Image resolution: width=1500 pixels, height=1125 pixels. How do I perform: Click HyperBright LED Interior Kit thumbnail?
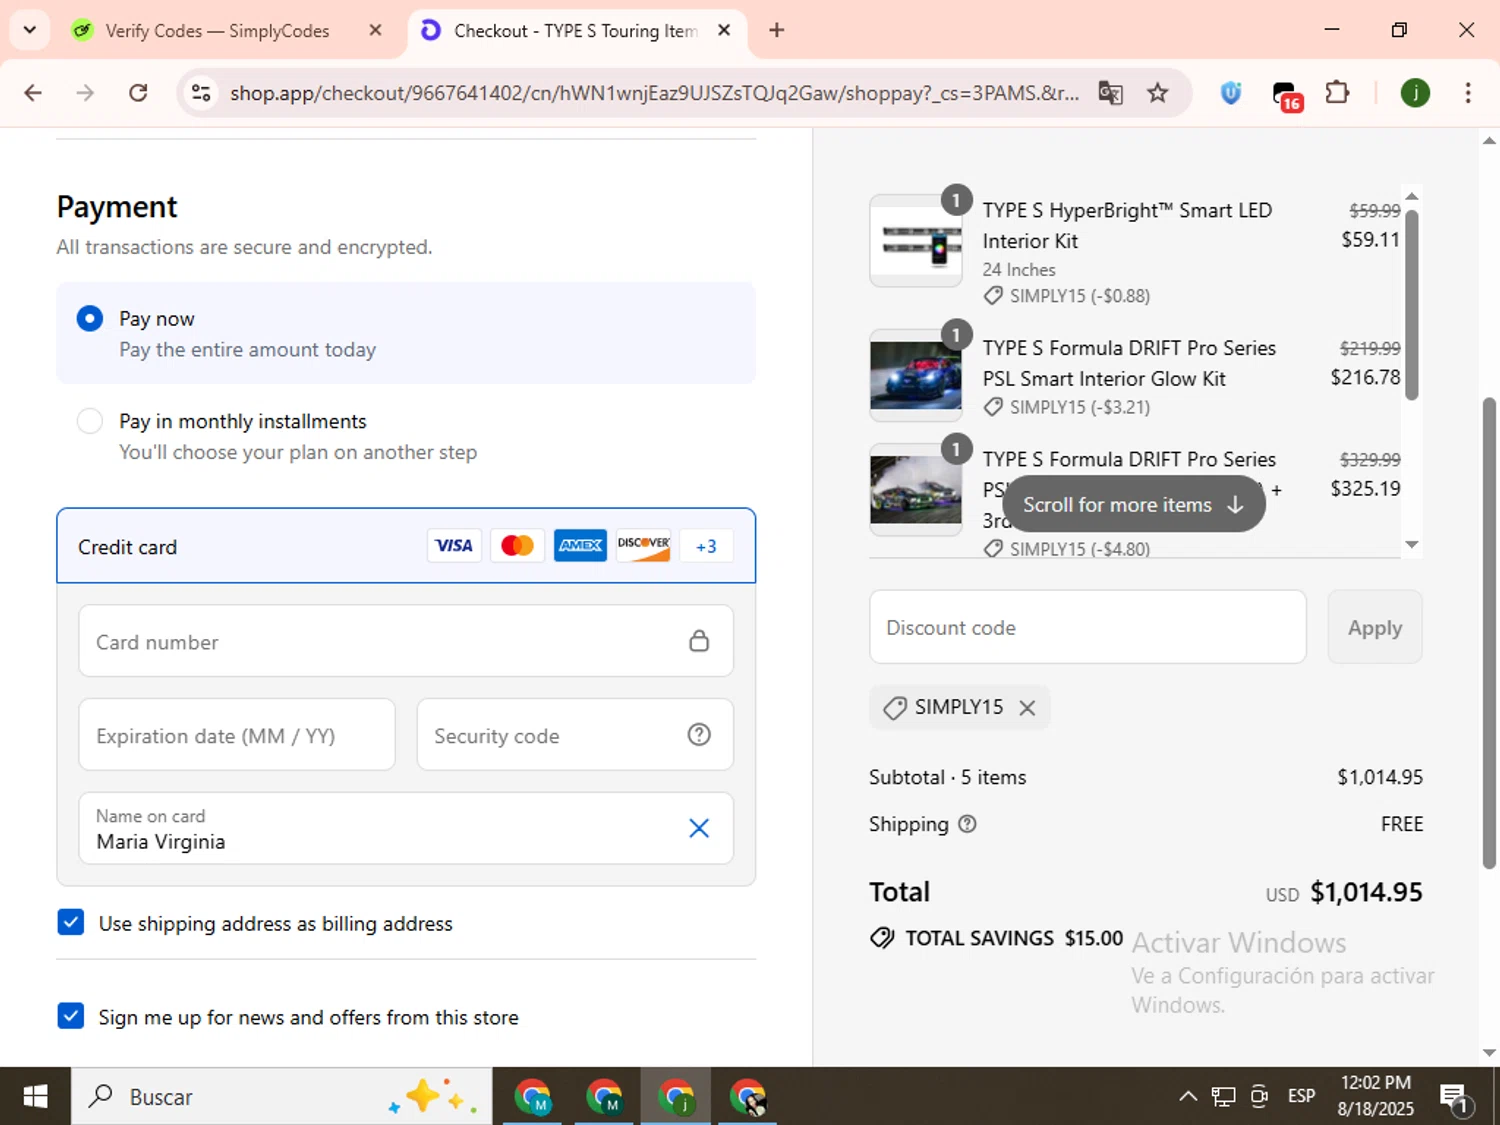pos(916,241)
